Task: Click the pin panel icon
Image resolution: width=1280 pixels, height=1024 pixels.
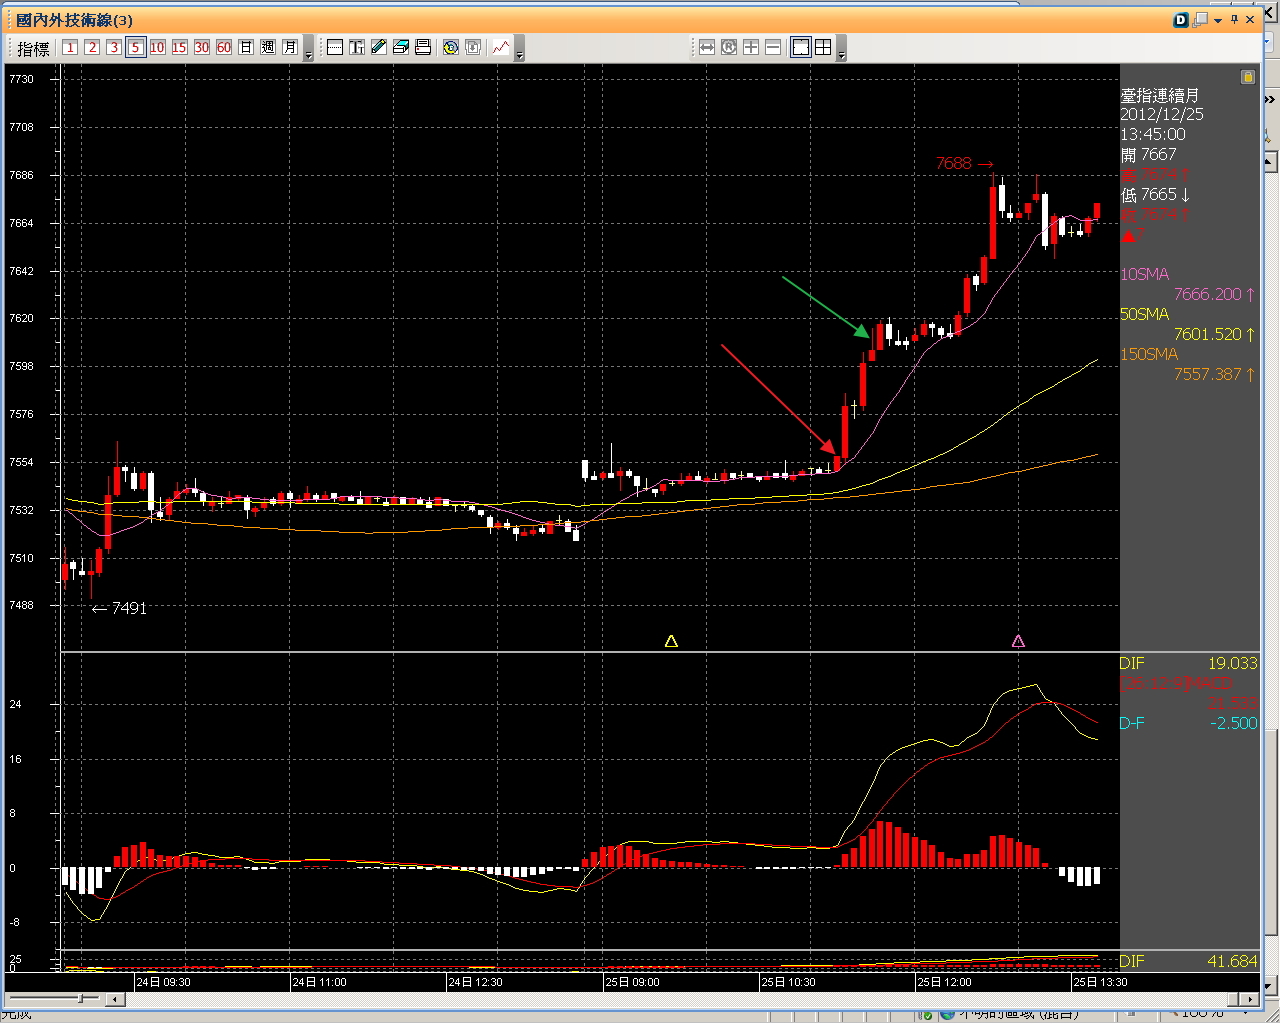Action: tap(1234, 20)
